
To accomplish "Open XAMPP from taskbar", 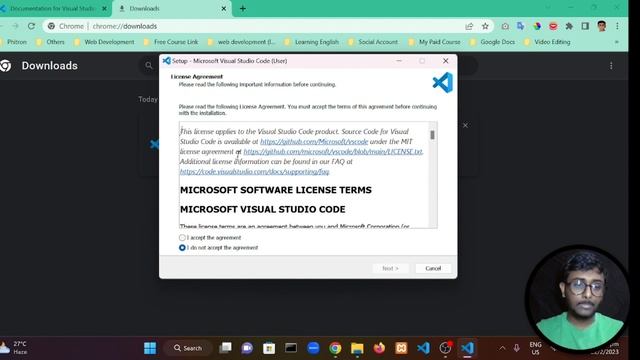I will (401, 348).
